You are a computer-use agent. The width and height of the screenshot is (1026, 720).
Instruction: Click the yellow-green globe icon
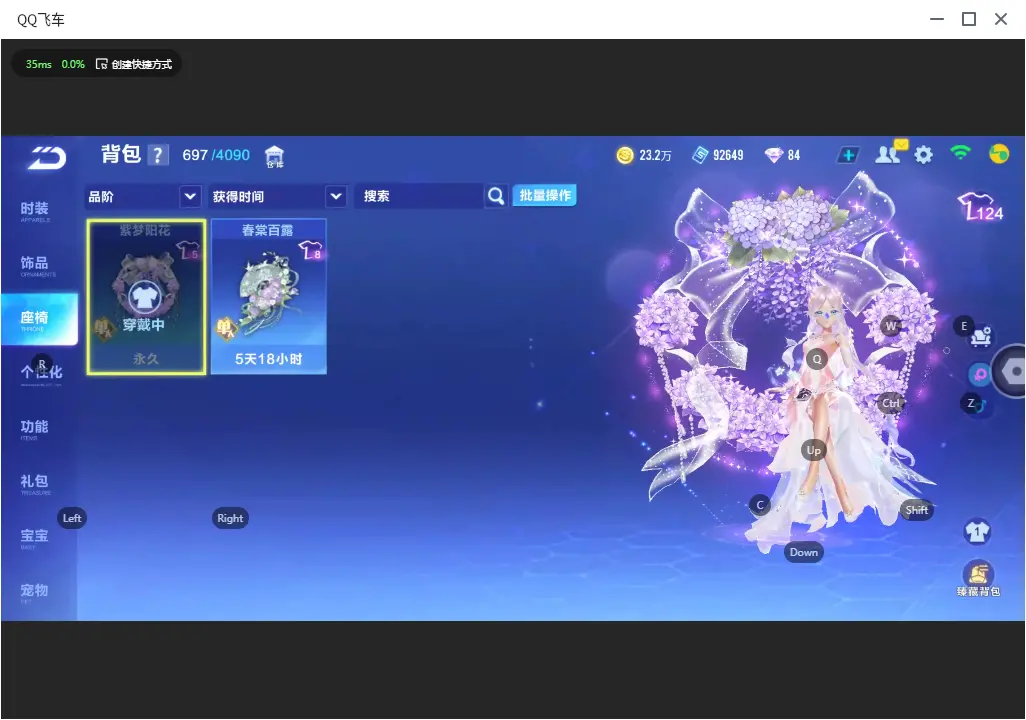[999, 154]
